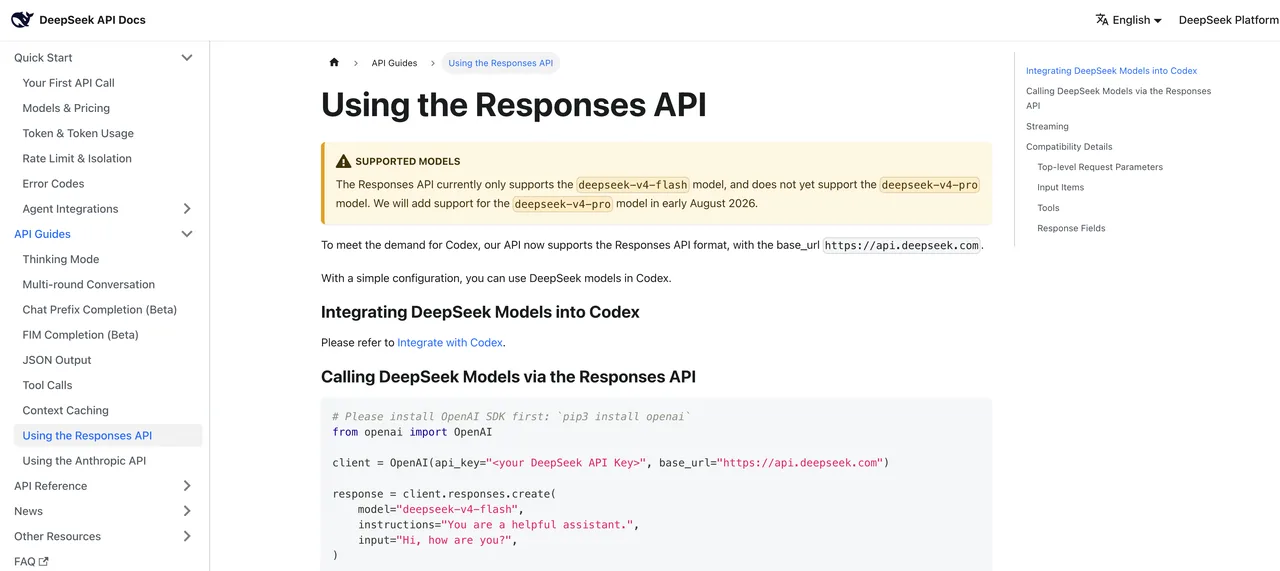
Task: Collapse the API Guides section chevron
Action: [x=187, y=234]
